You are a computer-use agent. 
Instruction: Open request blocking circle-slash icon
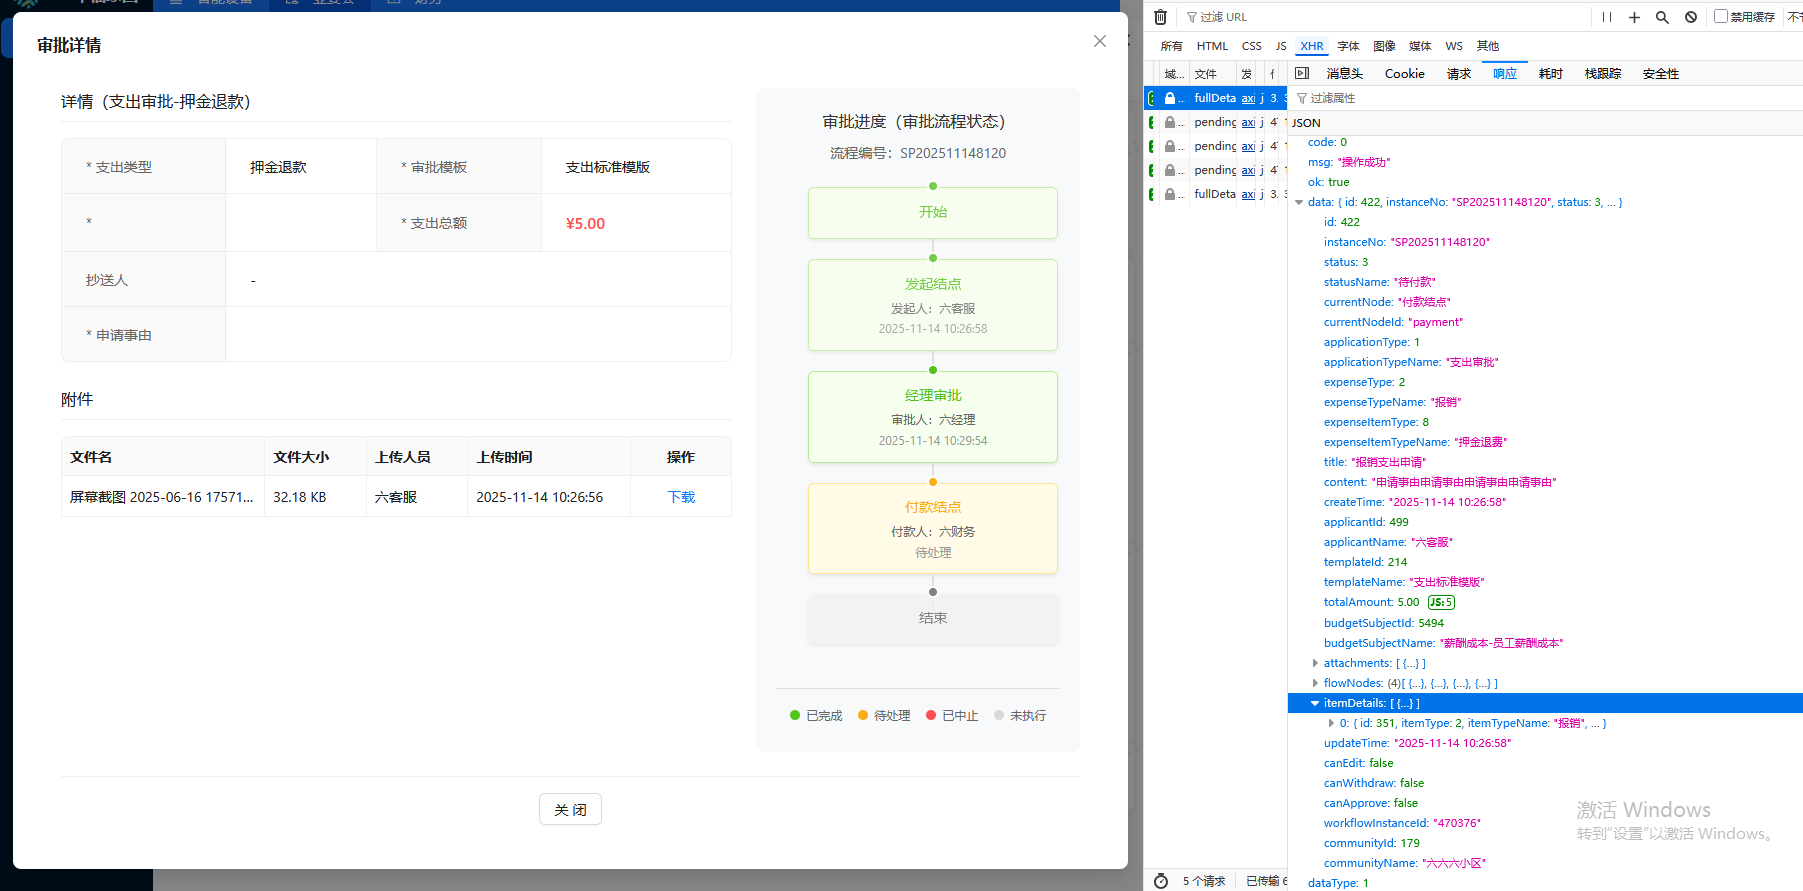pyautogui.click(x=1691, y=17)
